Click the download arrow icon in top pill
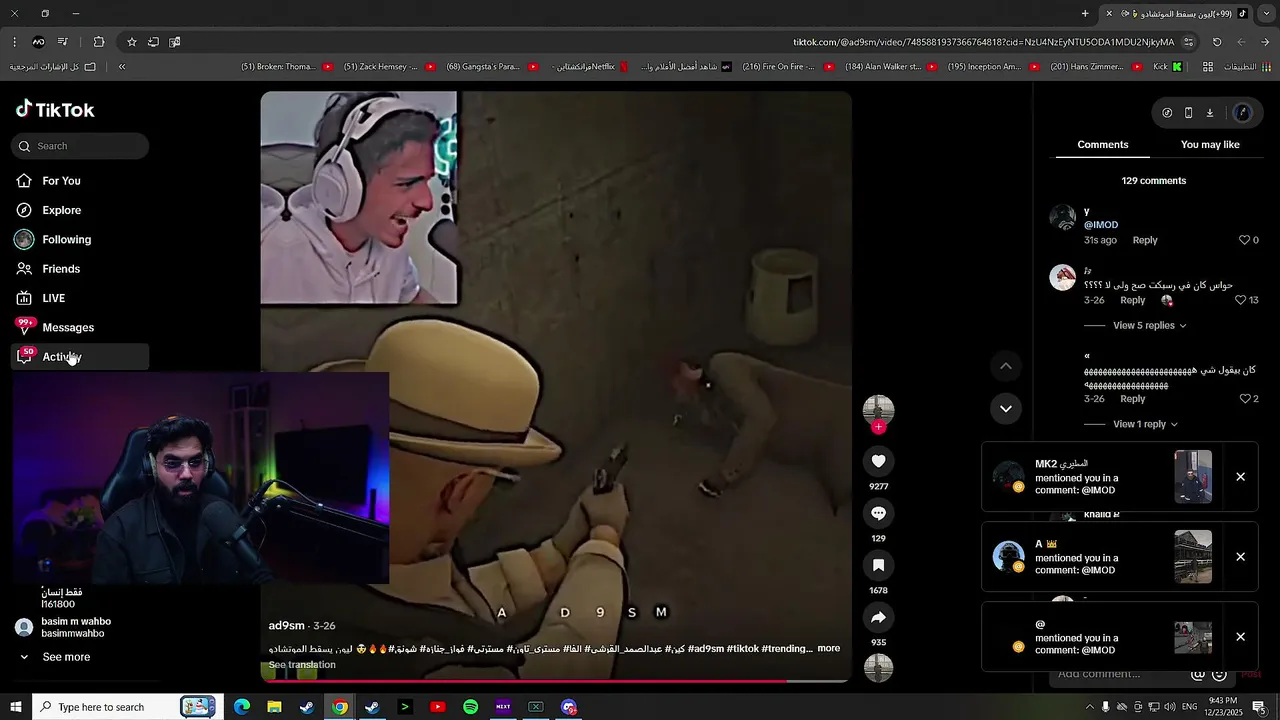 click(x=1210, y=113)
